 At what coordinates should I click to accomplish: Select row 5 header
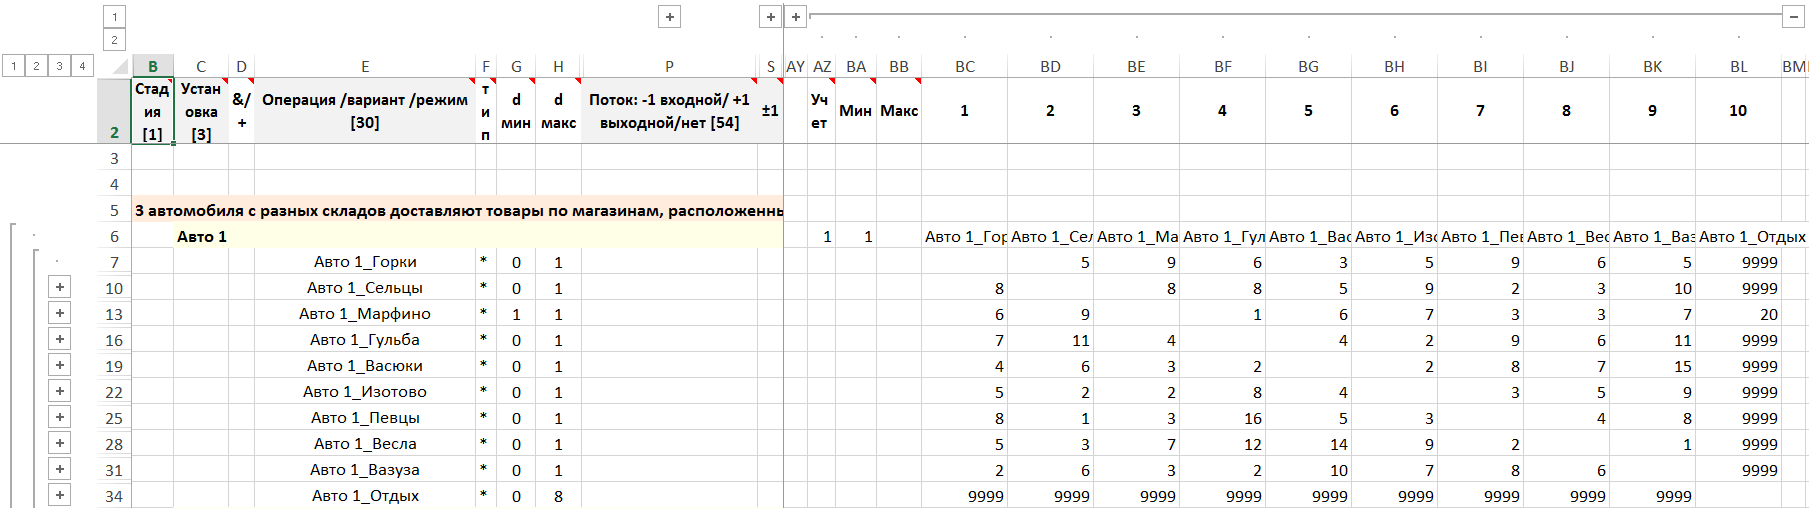(114, 211)
